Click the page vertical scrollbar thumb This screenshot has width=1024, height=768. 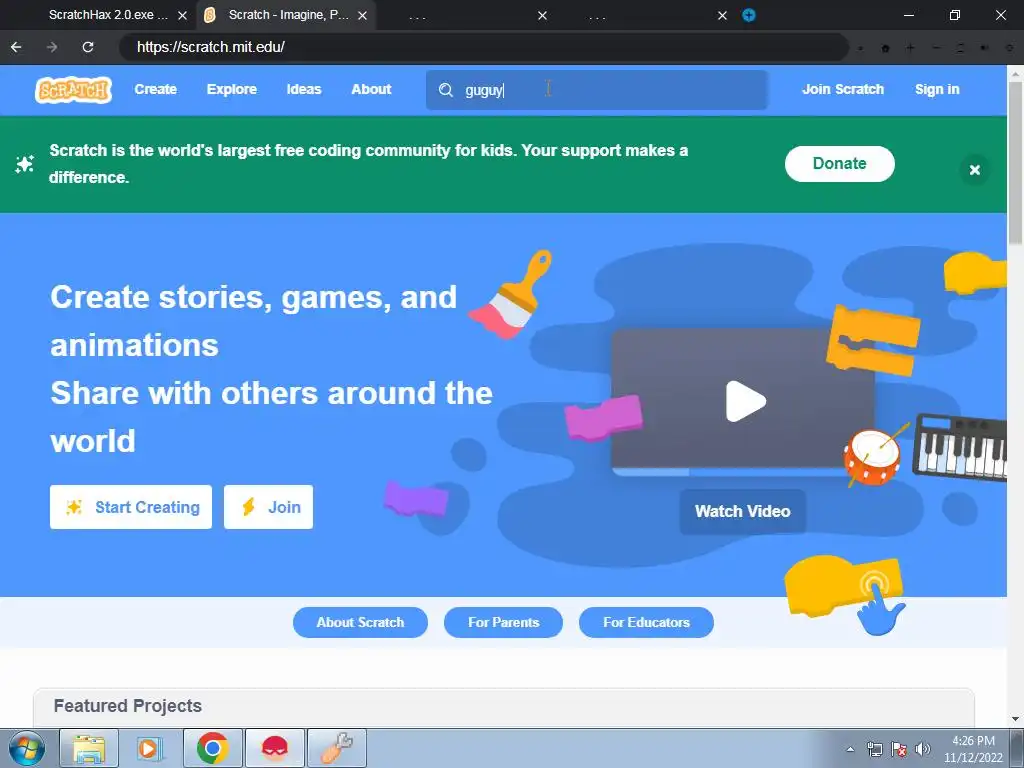[1016, 162]
